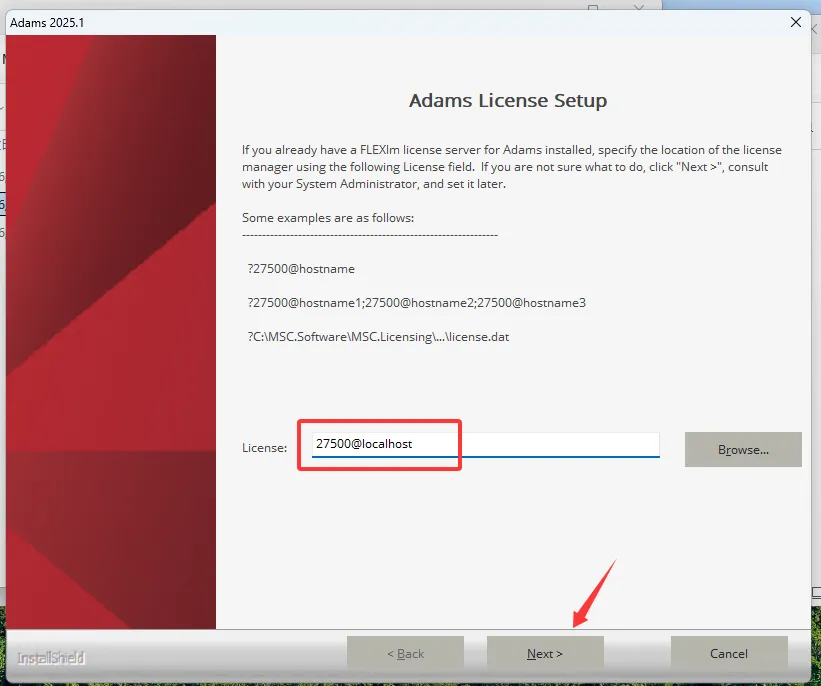Close the Adams 2025.1 window
821x686 pixels.
(796, 22)
